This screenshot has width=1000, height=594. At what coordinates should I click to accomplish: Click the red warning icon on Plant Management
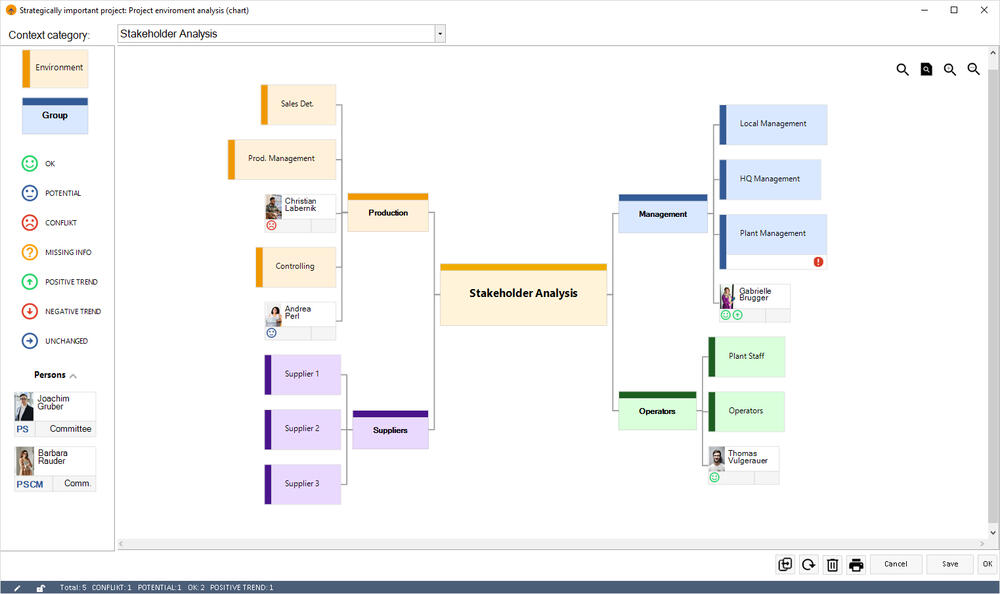(x=818, y=261)
